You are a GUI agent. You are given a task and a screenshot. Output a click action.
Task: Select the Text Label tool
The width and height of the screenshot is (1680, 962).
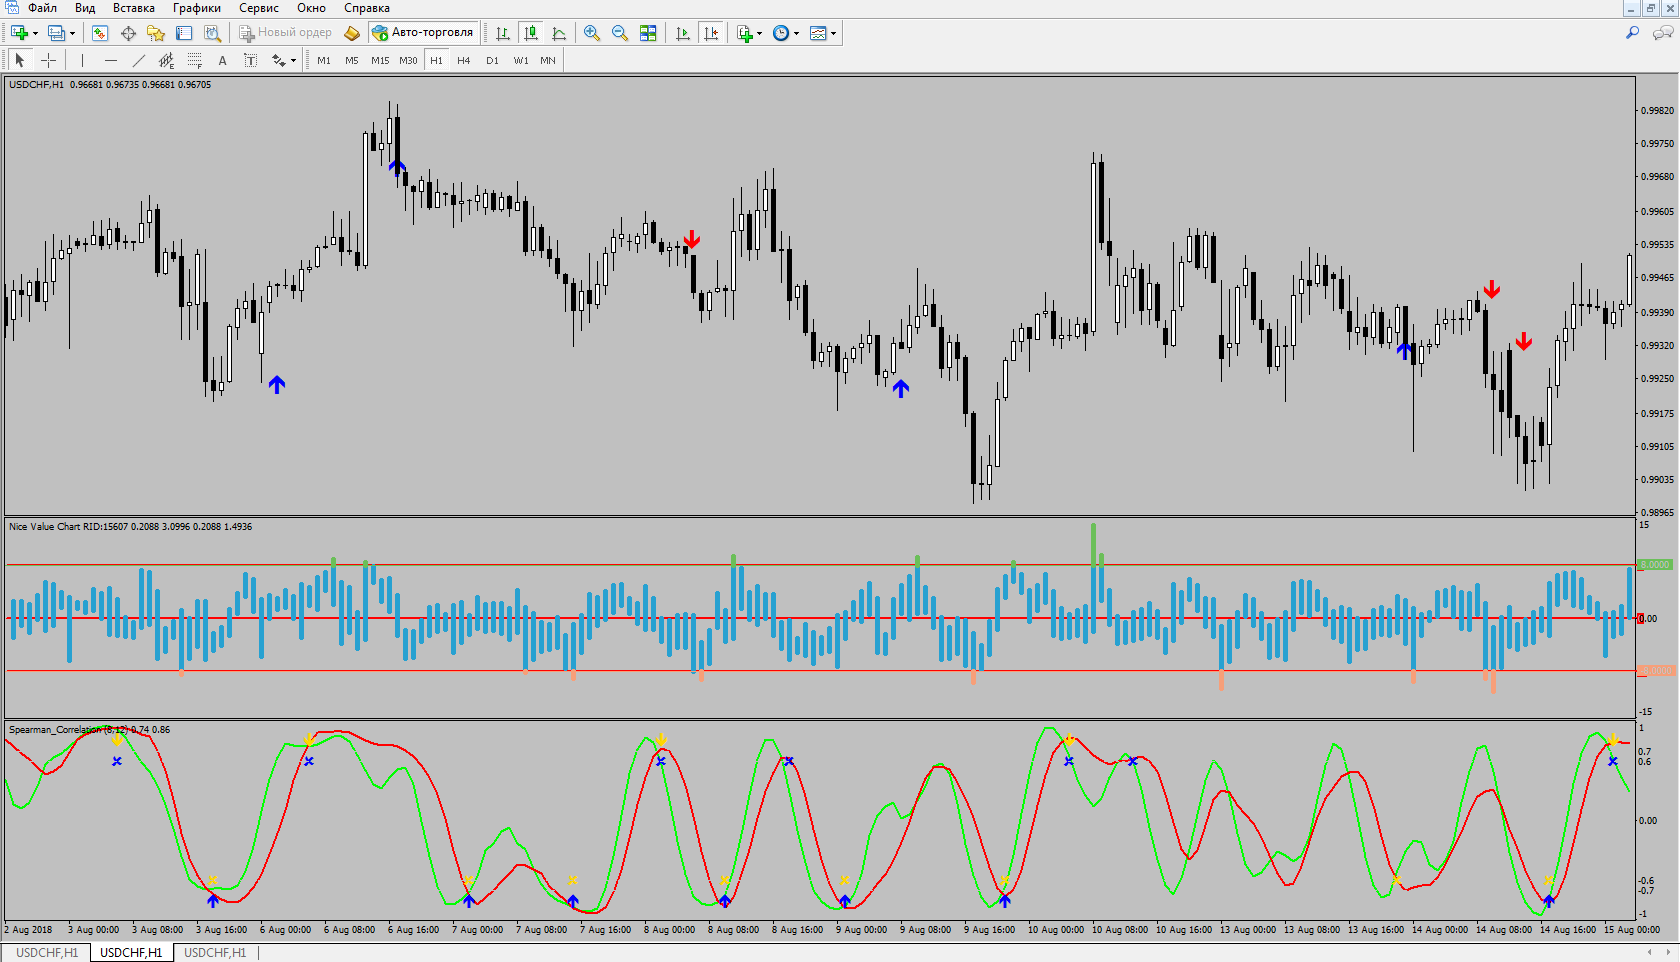(251, 60)
